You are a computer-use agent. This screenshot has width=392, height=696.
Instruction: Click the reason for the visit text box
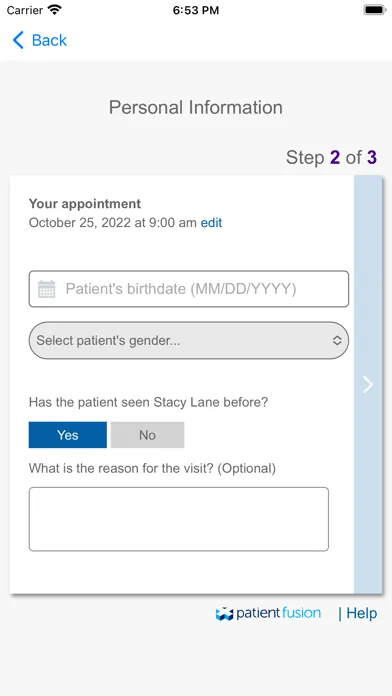click(x=179, y=519)
